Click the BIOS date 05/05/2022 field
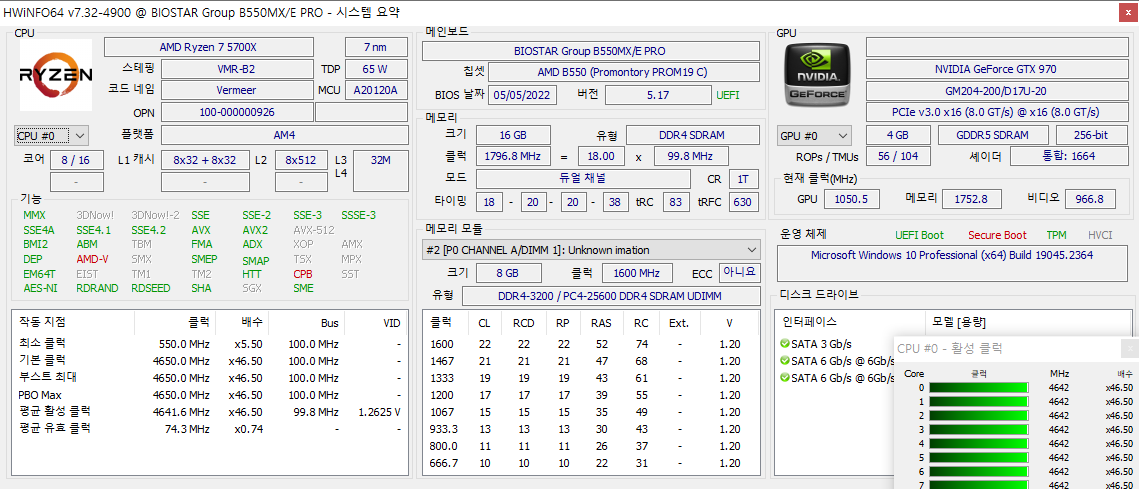This screenshot has height=489, width=1139. coord(524,95)
